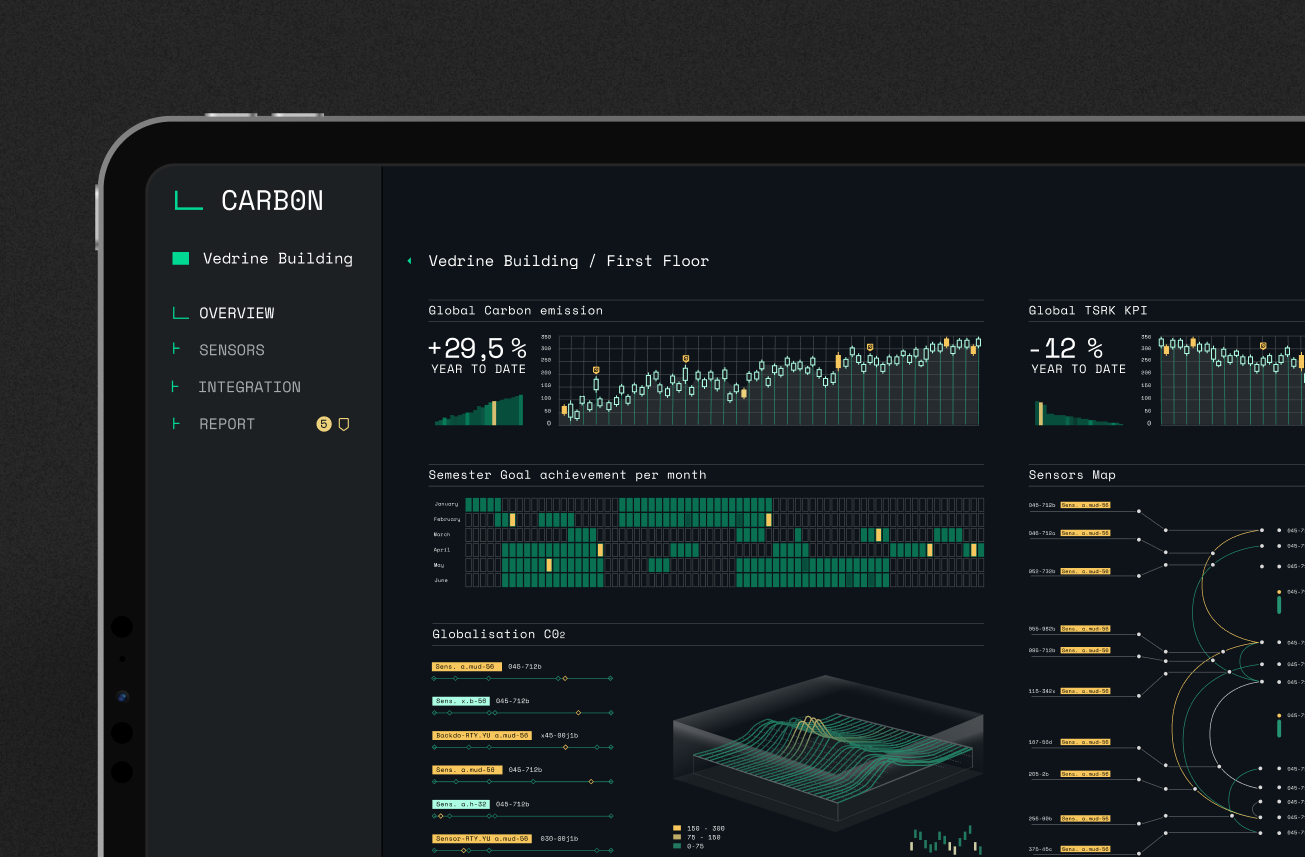Viewport: 1305px width, 857px height.
Task: Open the INTEGRATION menu item
Action: pyautogui.click(x=249, y=387)
